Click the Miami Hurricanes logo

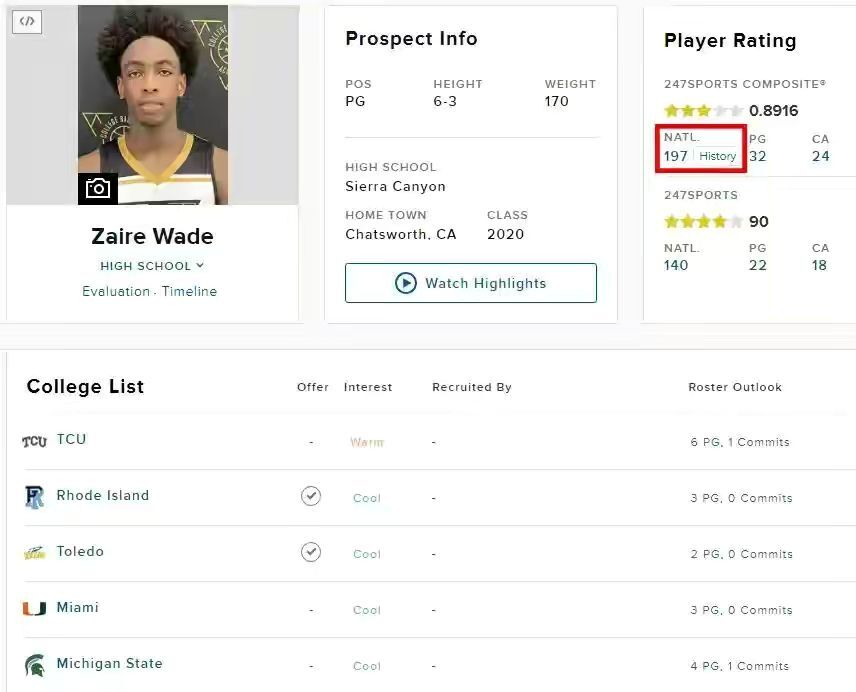tap(35, 609)
